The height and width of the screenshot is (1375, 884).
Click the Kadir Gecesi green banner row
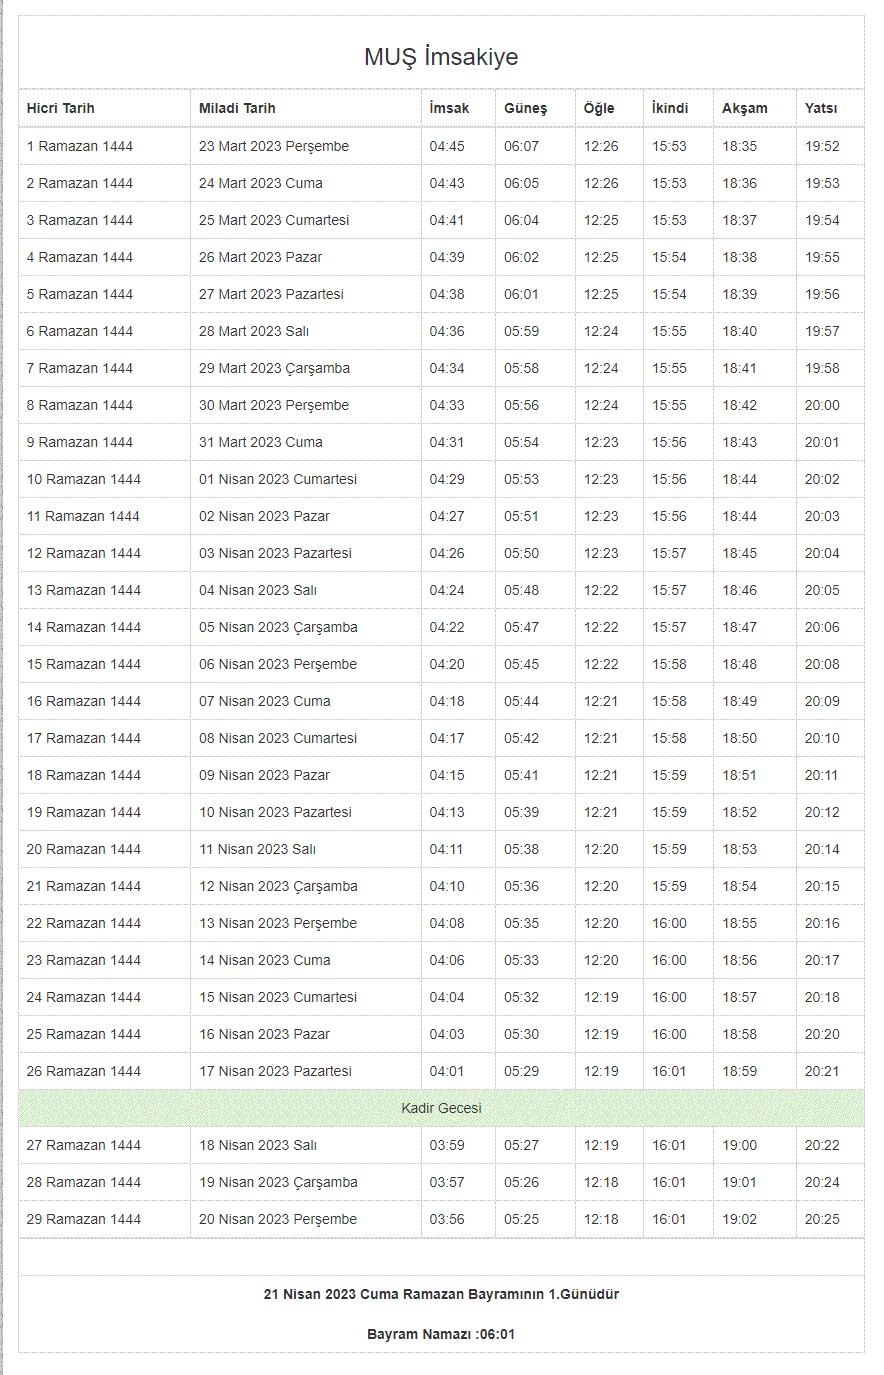tap(441, 1108)
